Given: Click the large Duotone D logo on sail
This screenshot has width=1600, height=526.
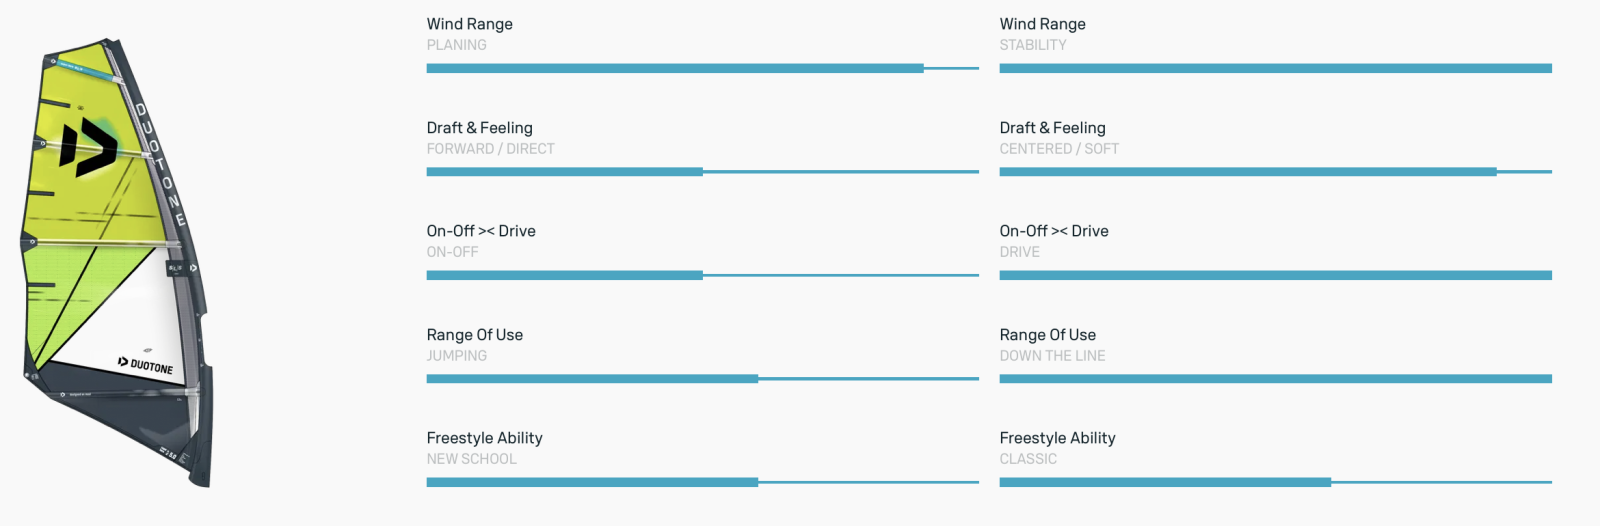Looking at the screenshot, I should point(88,147).
